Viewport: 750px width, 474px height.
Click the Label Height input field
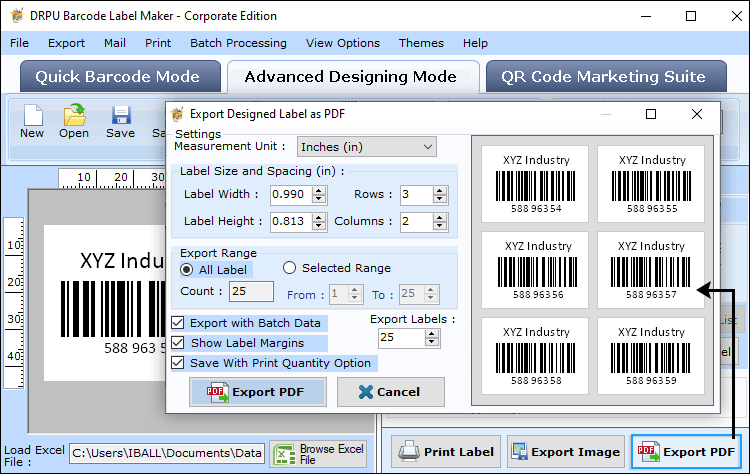point(291,221)
